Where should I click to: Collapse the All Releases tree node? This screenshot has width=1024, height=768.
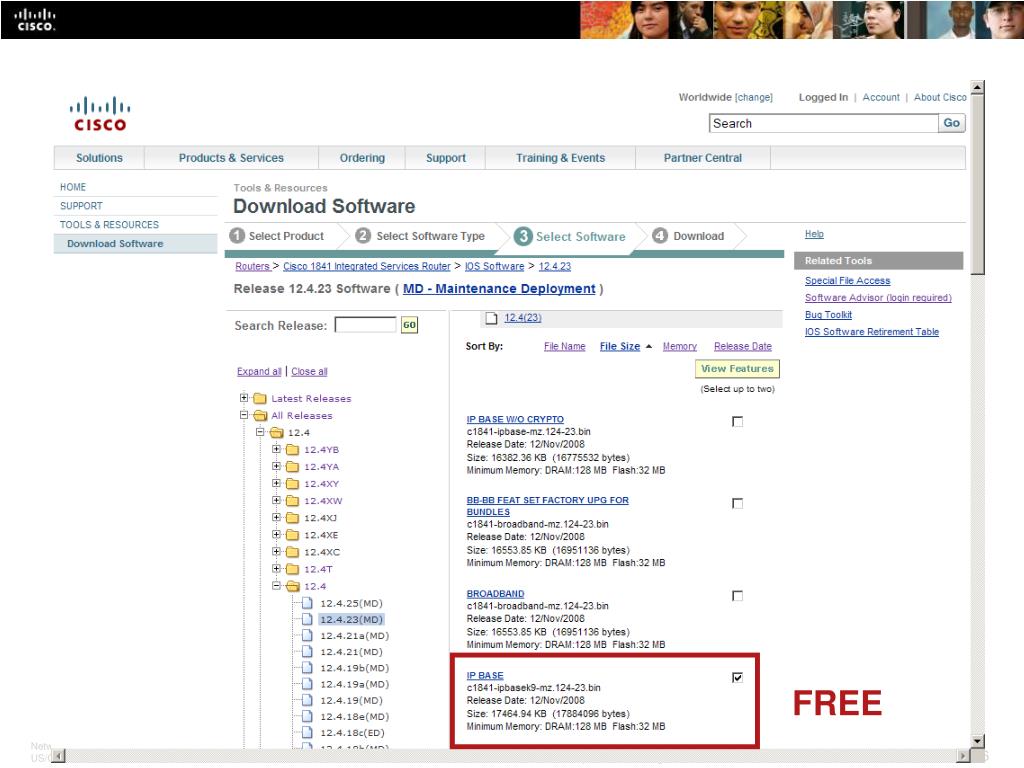pos(244,414)
